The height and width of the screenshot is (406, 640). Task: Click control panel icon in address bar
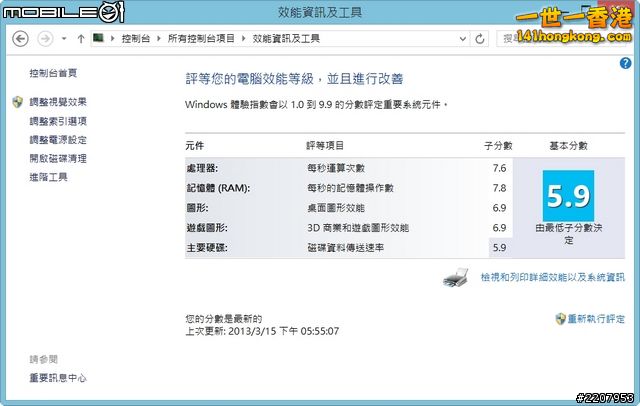(99, 39)
